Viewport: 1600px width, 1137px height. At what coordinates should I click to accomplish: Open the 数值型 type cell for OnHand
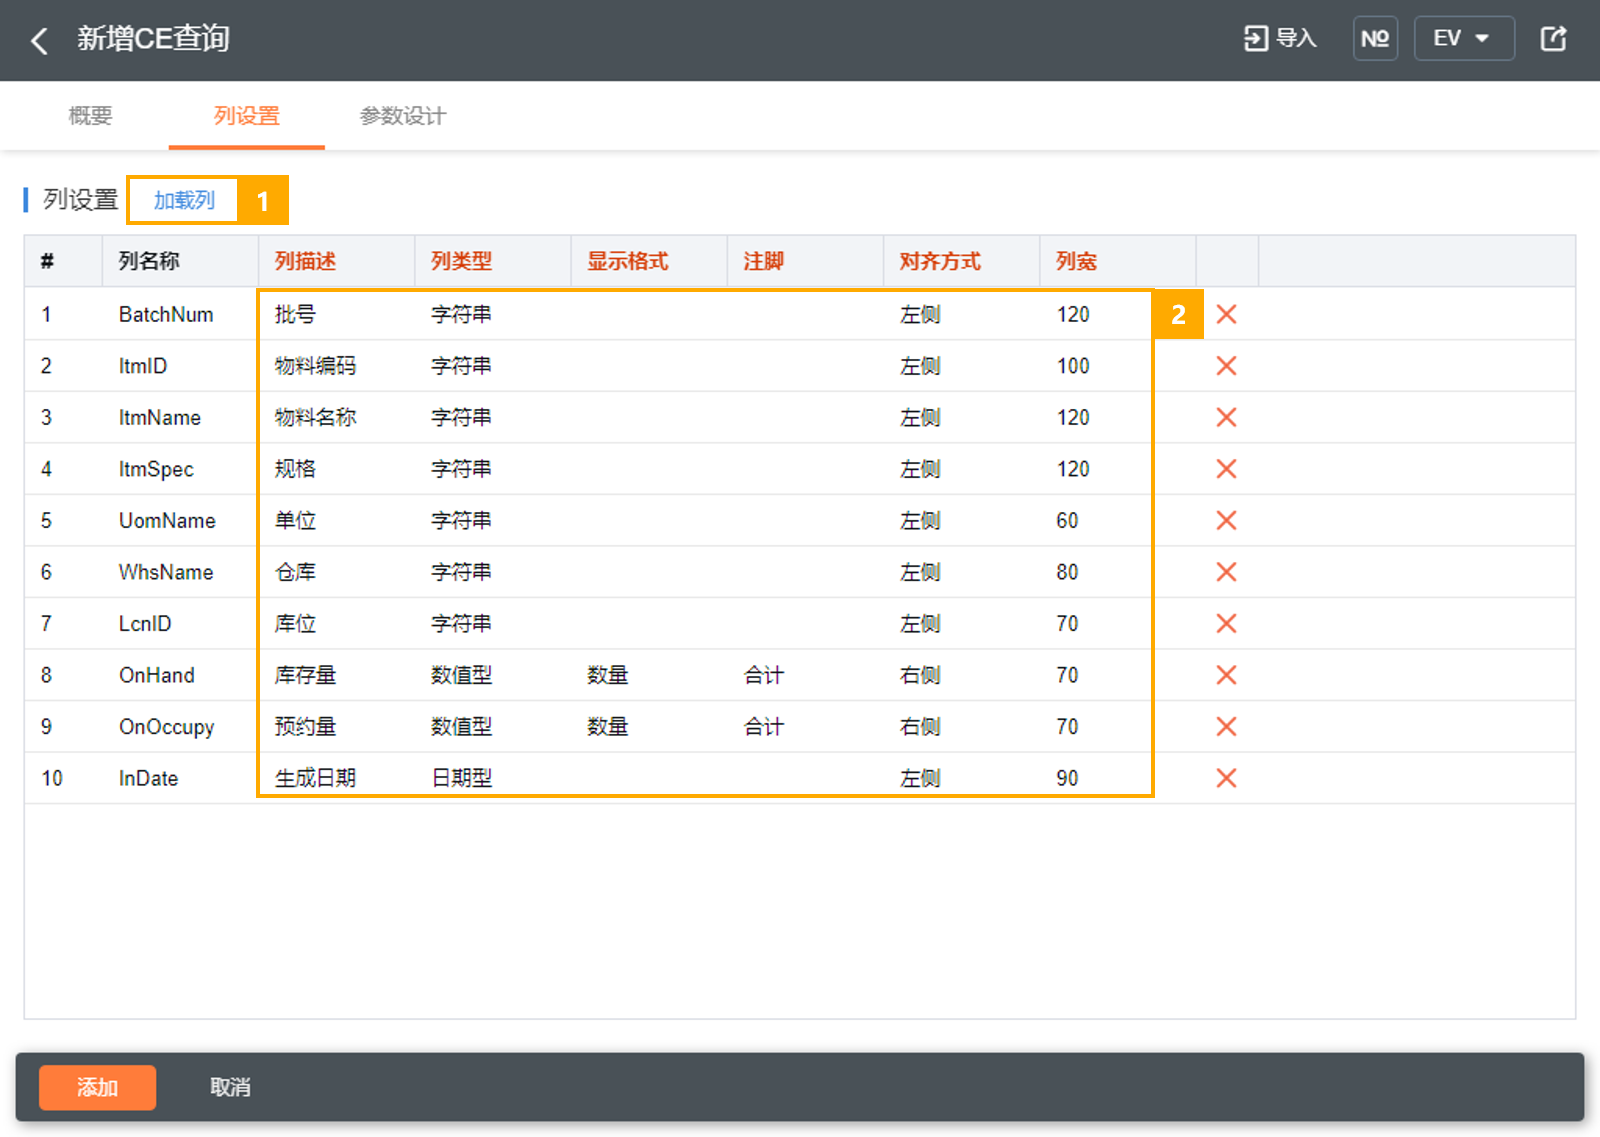click(493, 675)
